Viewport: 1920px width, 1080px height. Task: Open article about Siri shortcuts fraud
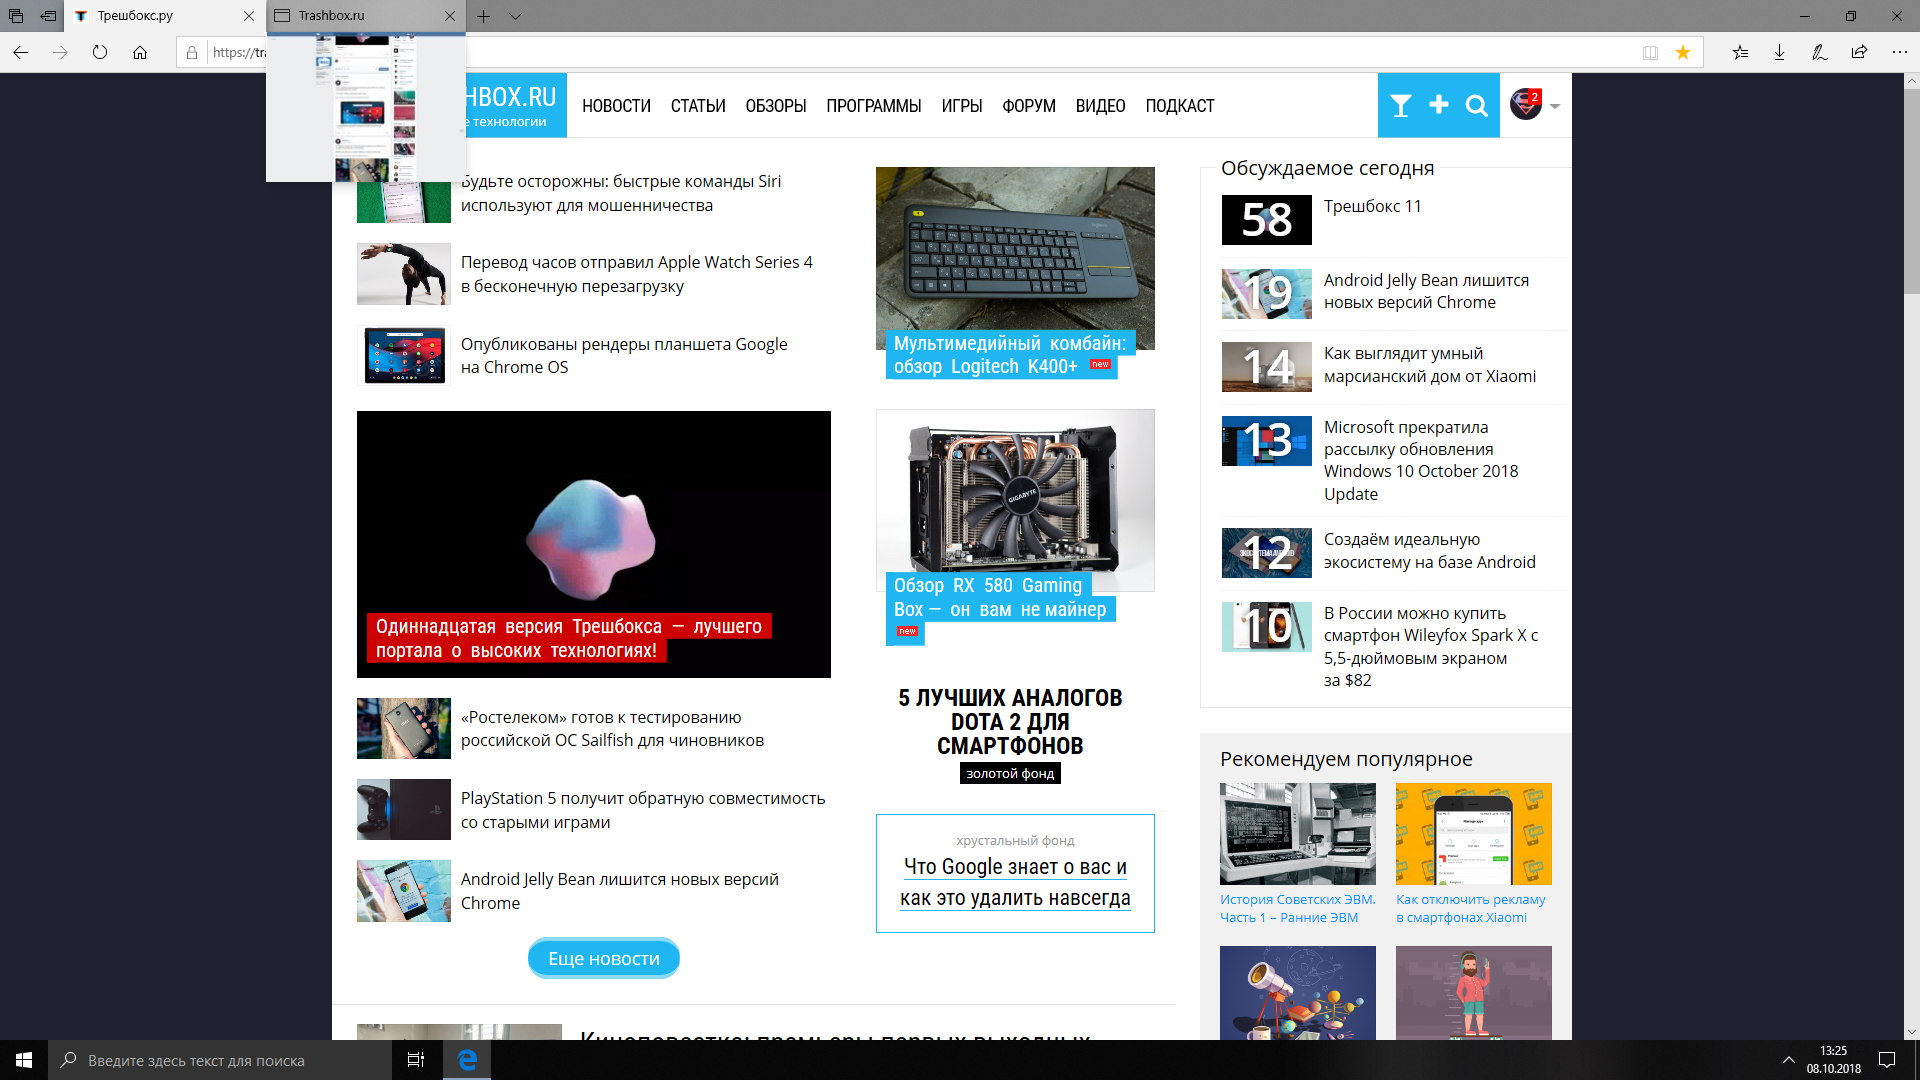point(620,193)
